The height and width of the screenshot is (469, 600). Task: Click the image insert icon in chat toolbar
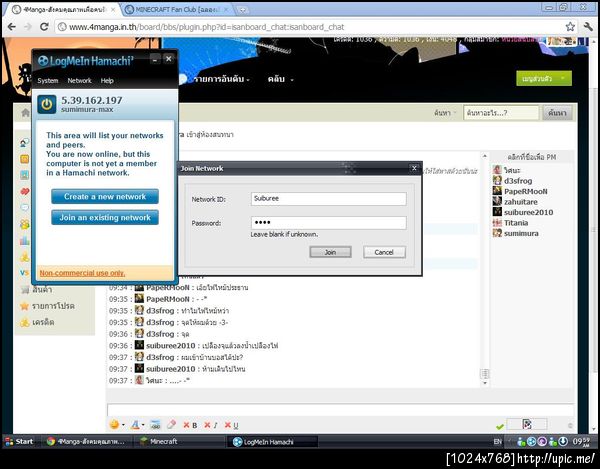155,425
